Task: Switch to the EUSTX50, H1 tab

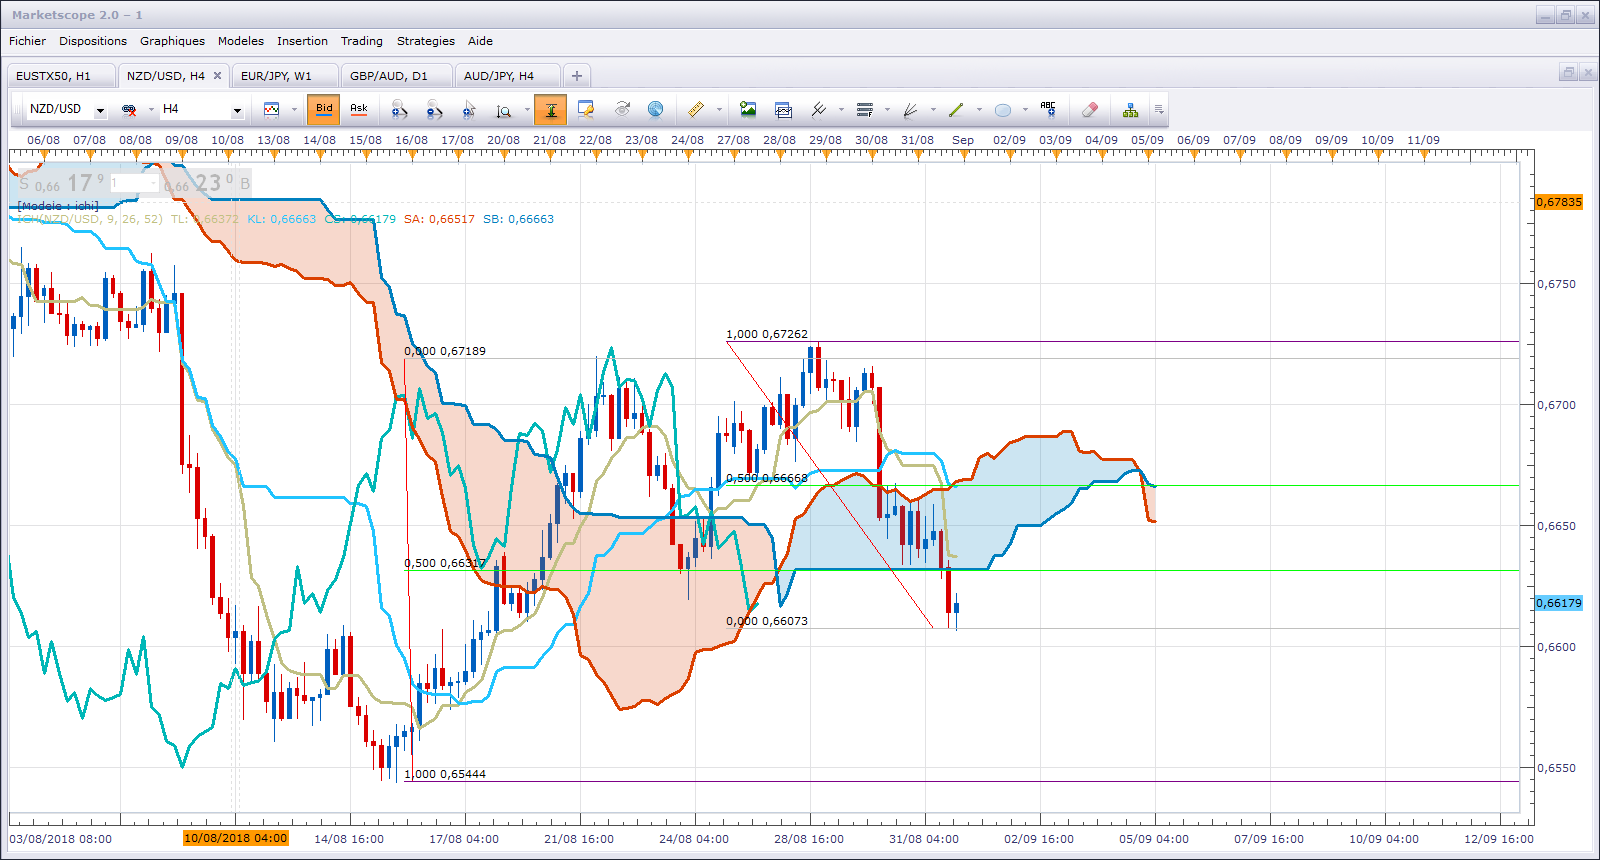Action: (x=60, y=76)
